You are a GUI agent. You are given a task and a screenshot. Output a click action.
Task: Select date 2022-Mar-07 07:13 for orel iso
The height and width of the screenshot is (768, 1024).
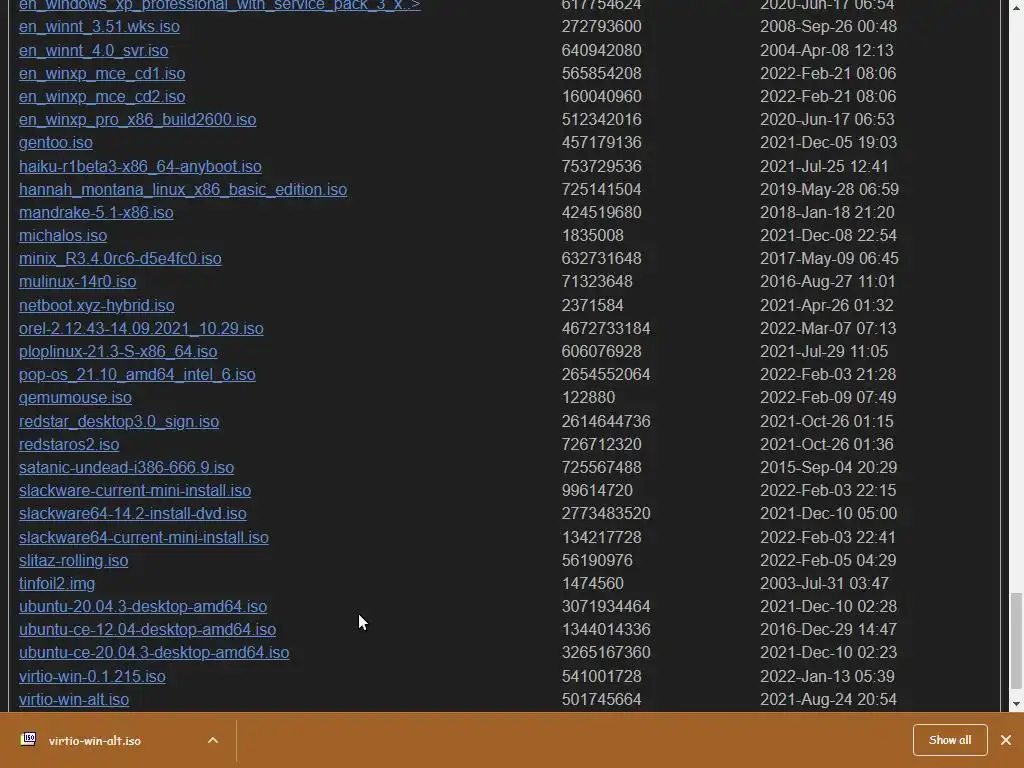[x=828, y=328]
